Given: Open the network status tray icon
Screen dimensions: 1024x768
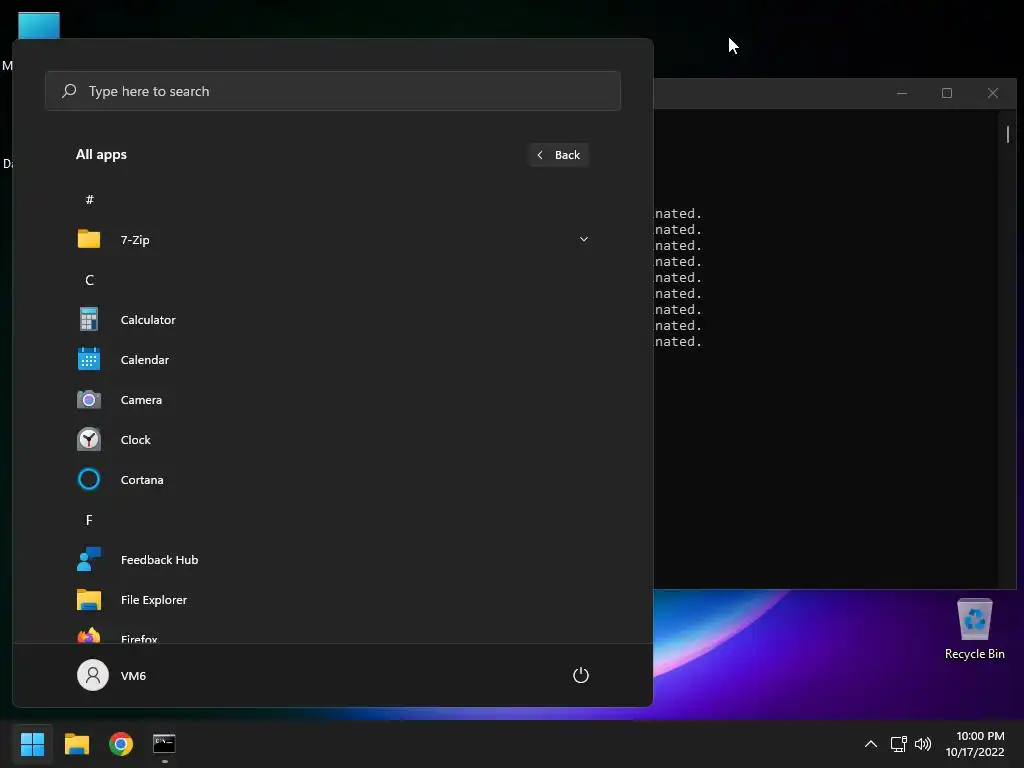Looking at the screenshot, I should (x=899, y=743).
